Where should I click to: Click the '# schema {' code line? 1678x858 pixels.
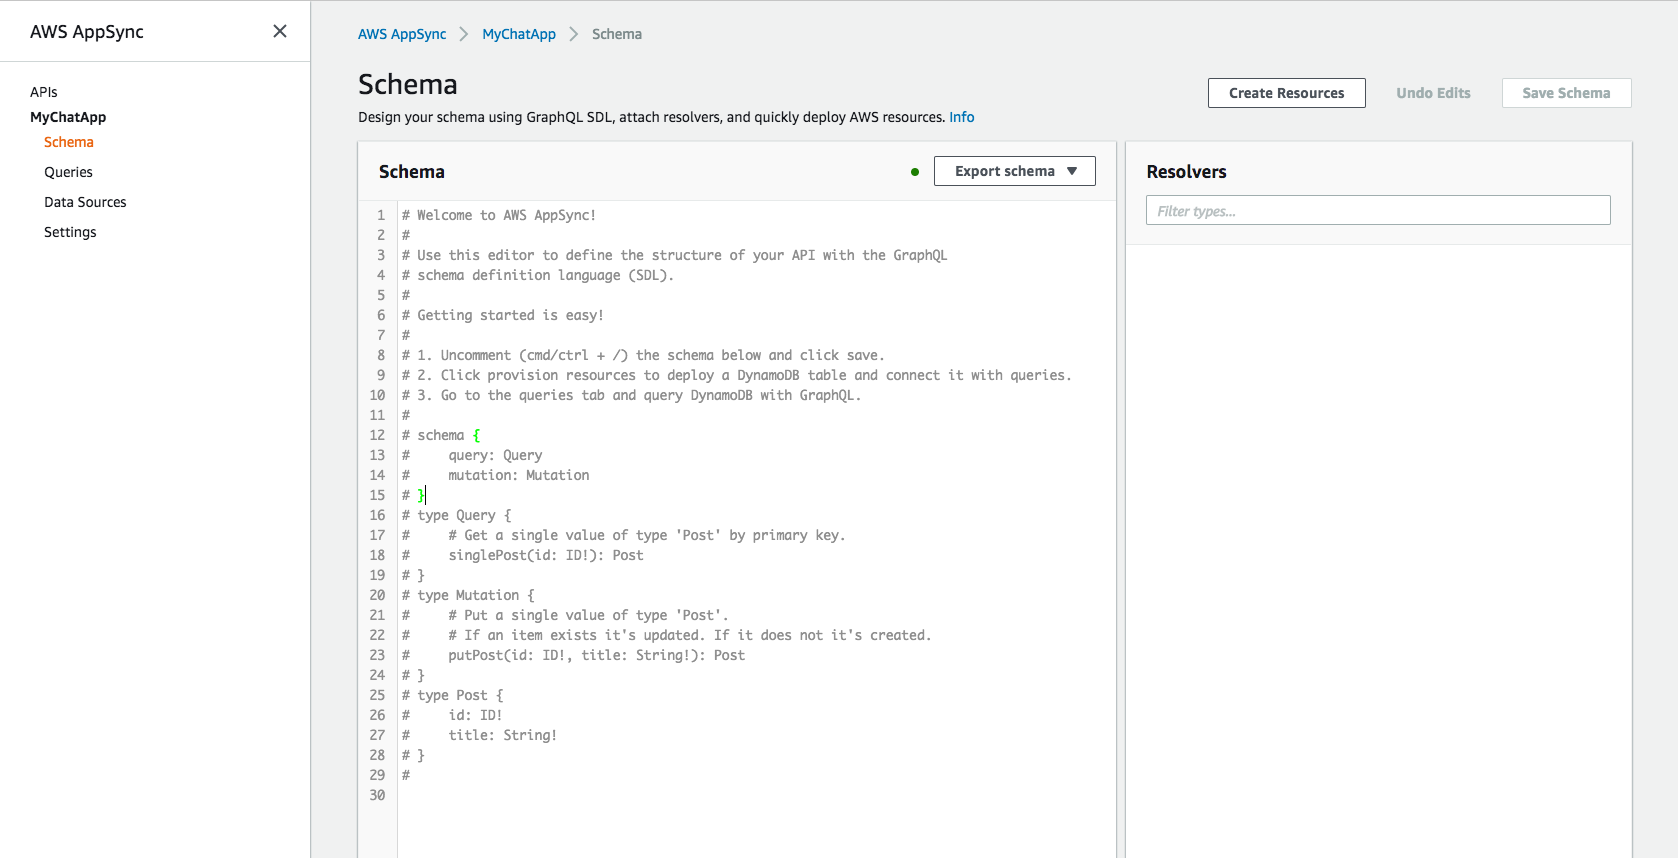441,435
